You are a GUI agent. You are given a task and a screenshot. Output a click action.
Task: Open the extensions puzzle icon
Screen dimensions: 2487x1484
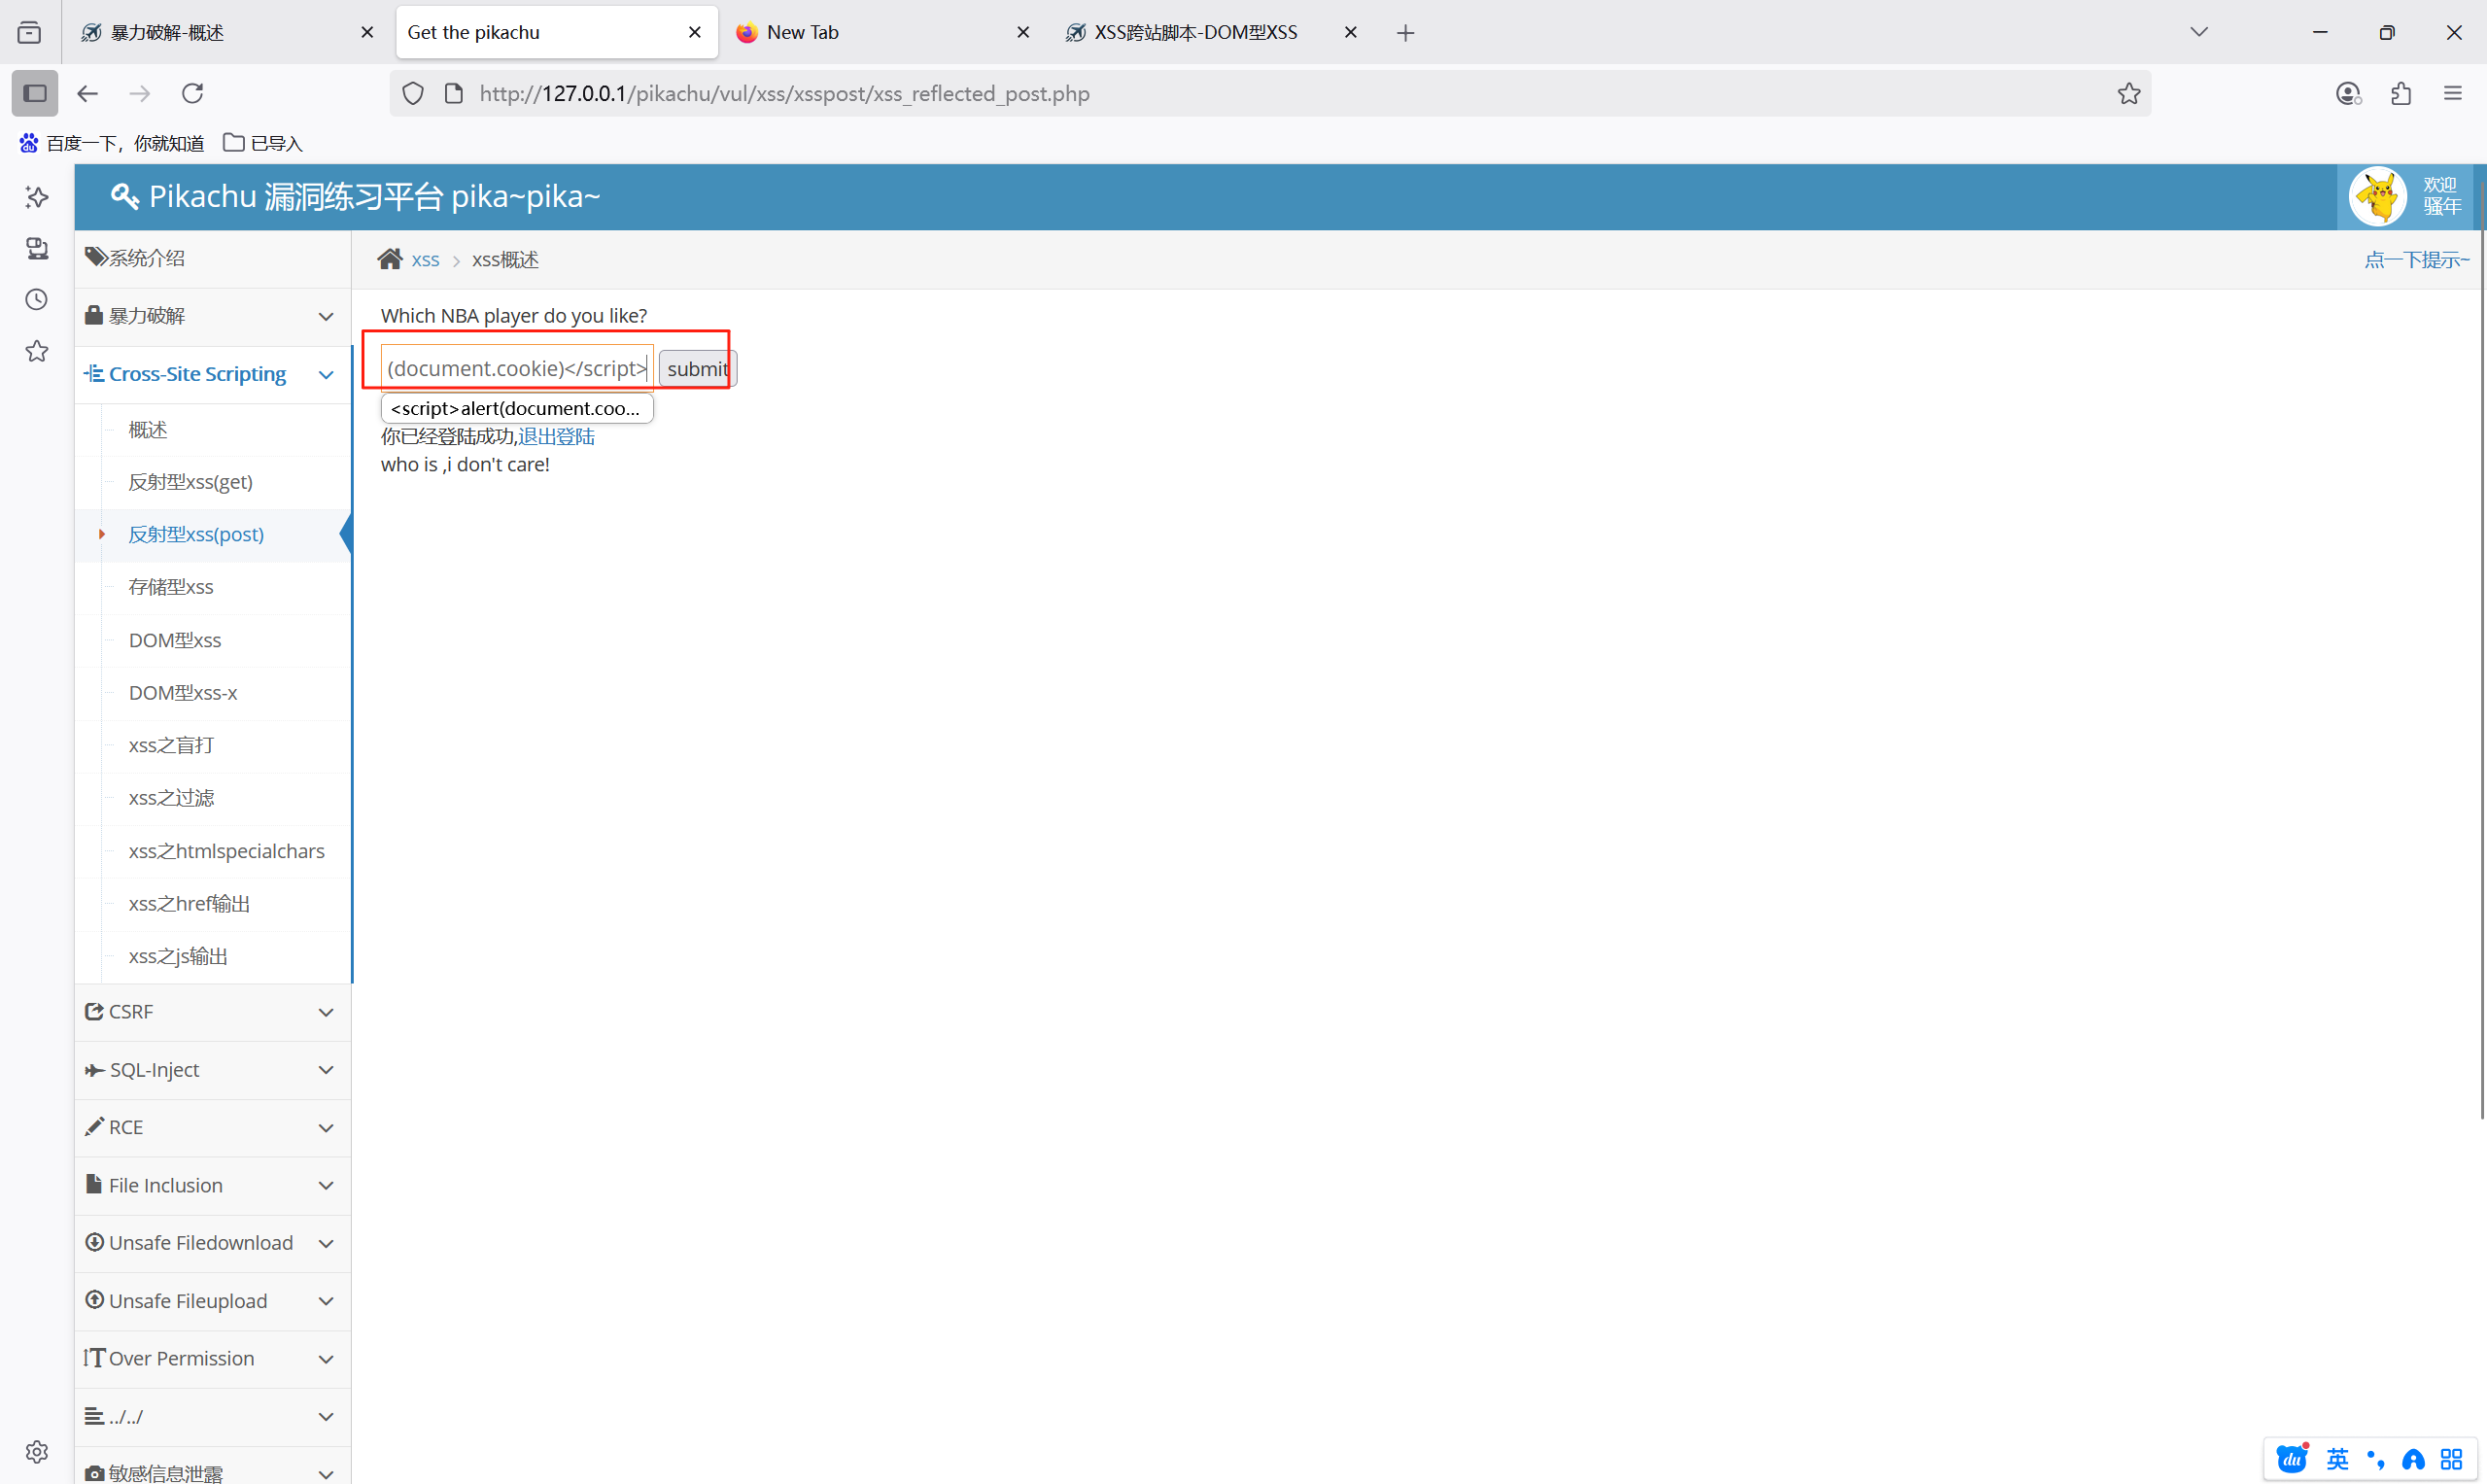tap(2401, 93)
